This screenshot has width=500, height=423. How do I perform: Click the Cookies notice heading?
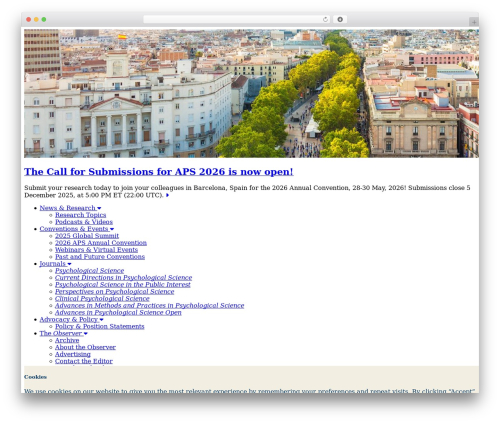coord(35,377)
